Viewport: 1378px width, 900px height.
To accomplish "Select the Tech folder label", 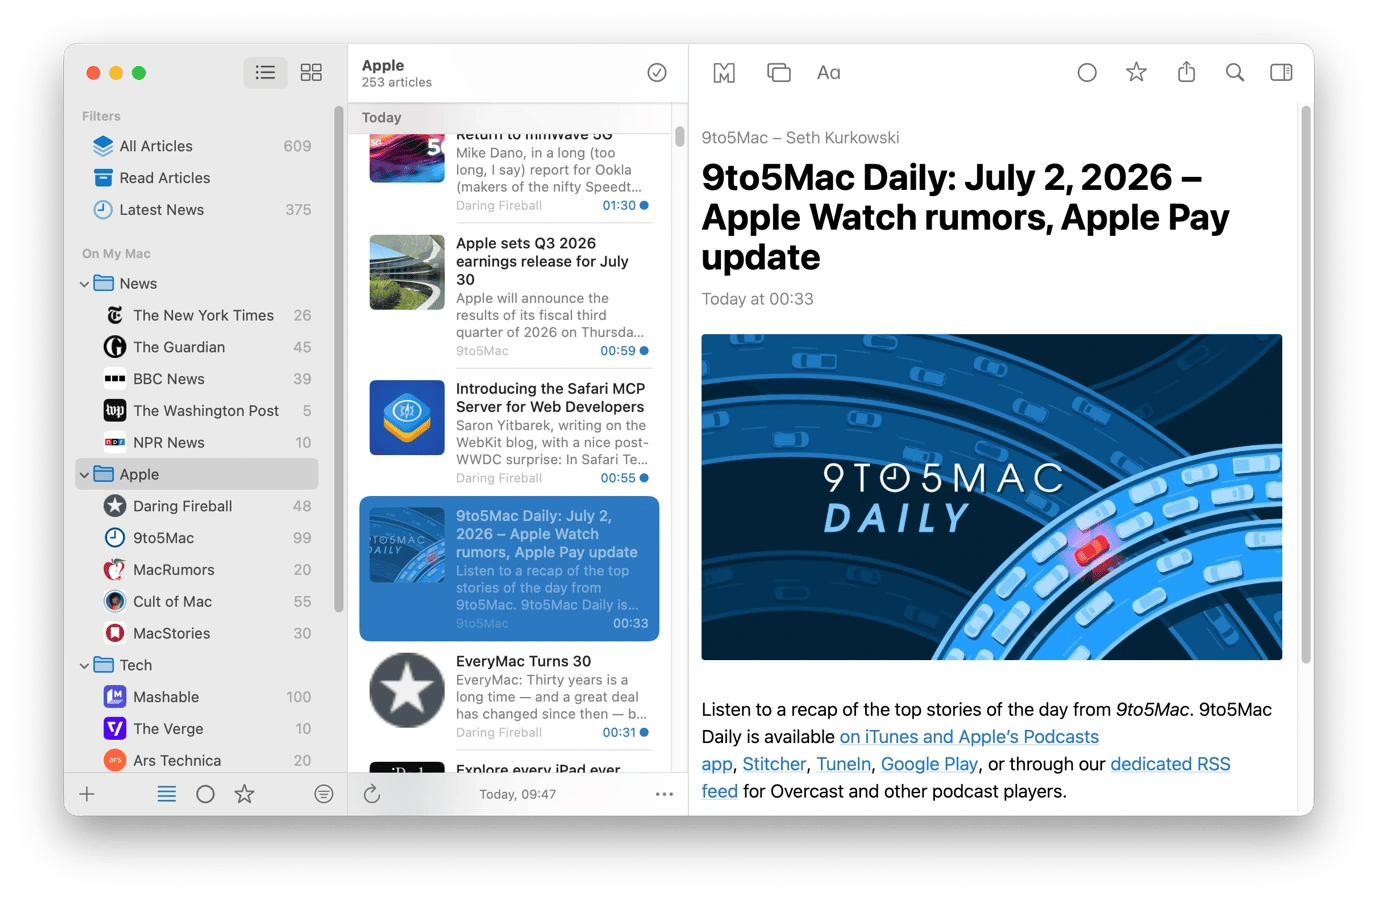I will pyautogui.click(x=136, y=665).
